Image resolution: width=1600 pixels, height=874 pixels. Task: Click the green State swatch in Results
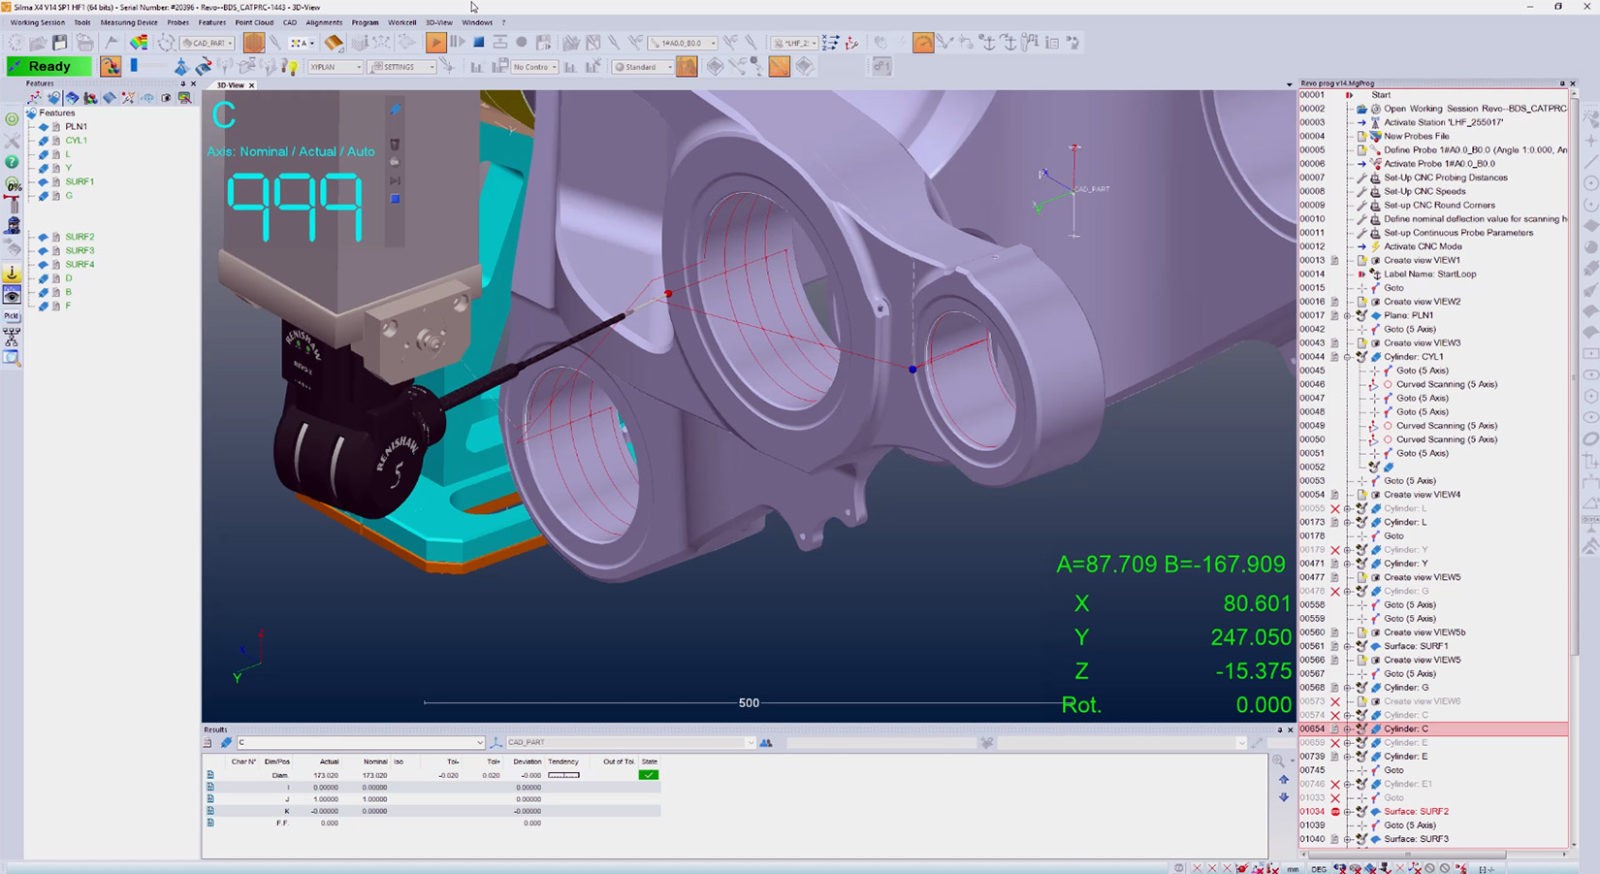(x=648, y=775)
